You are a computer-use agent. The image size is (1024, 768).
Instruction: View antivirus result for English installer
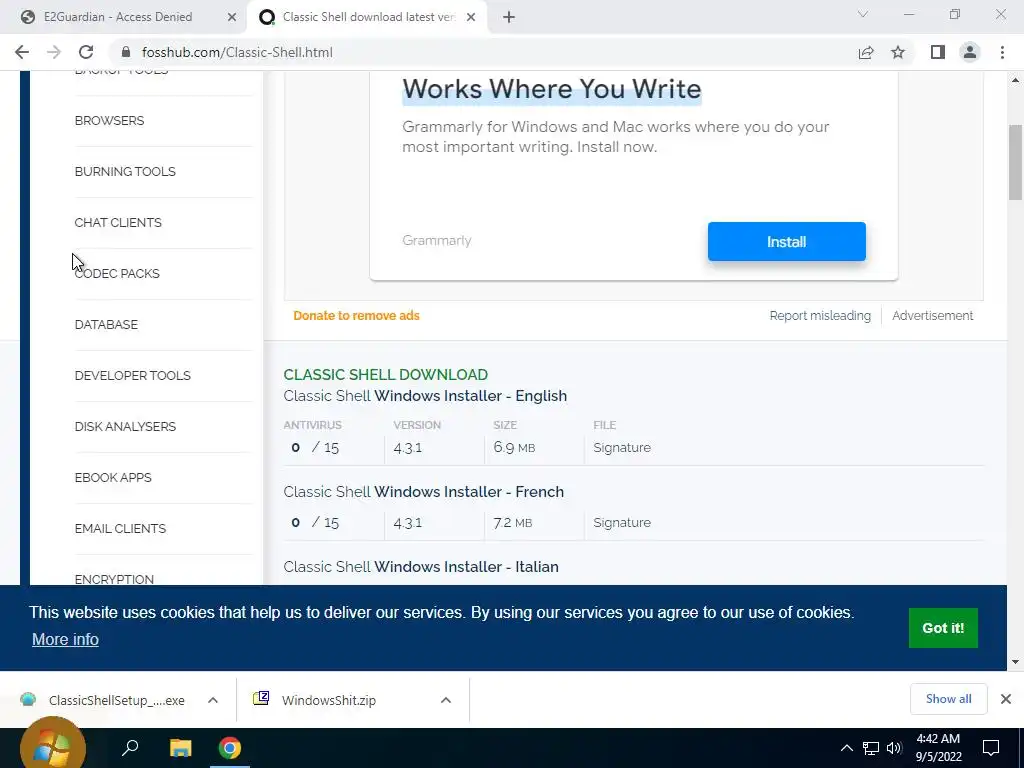[x=315, y=448]
